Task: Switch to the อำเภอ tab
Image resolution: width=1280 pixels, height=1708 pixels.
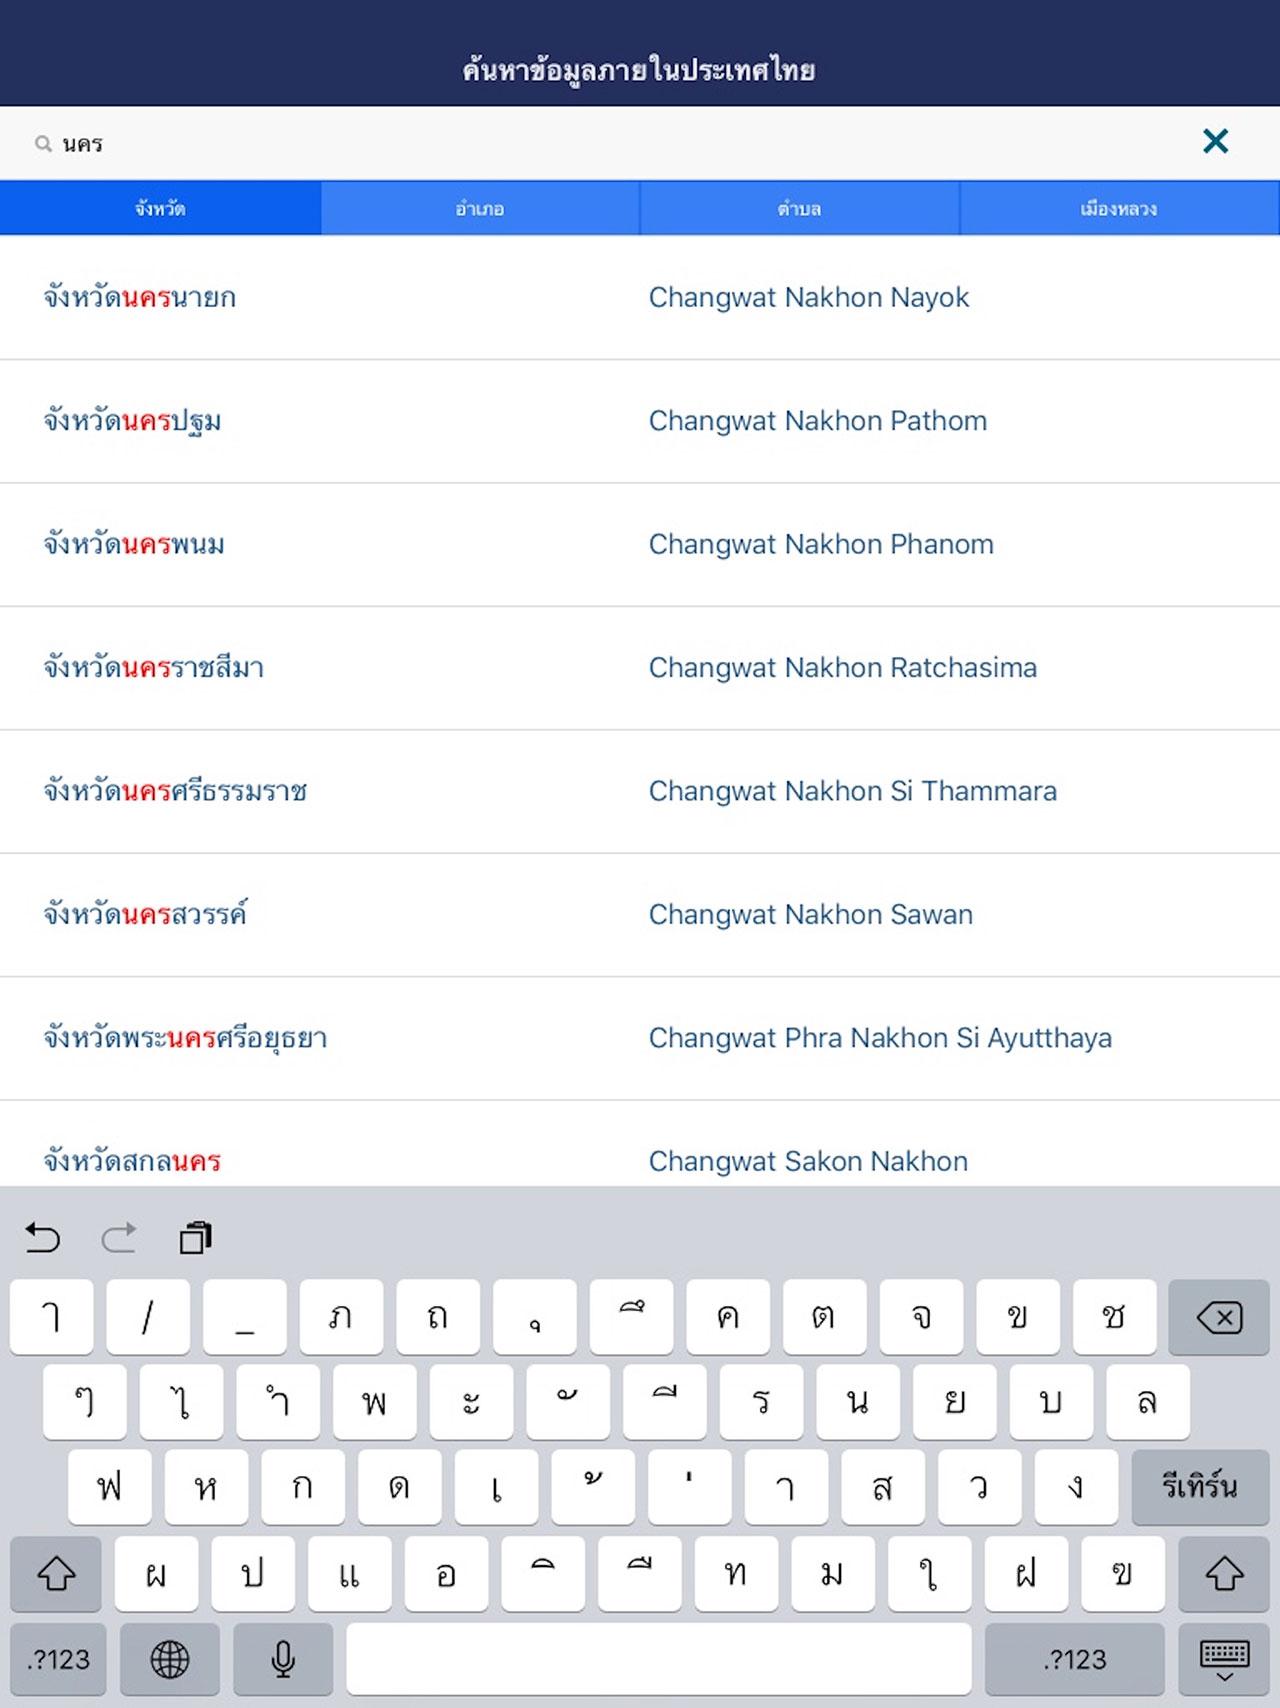Action: 480,209
